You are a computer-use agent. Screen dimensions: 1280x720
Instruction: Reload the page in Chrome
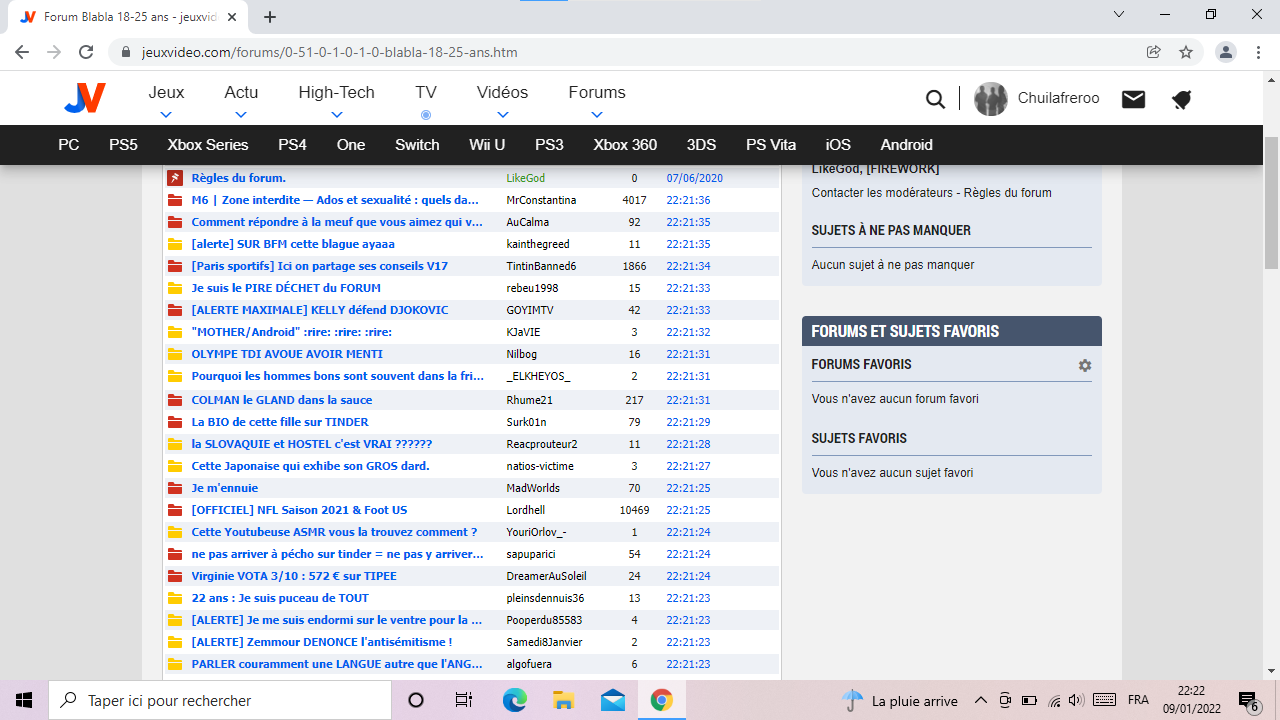point(86,52)
